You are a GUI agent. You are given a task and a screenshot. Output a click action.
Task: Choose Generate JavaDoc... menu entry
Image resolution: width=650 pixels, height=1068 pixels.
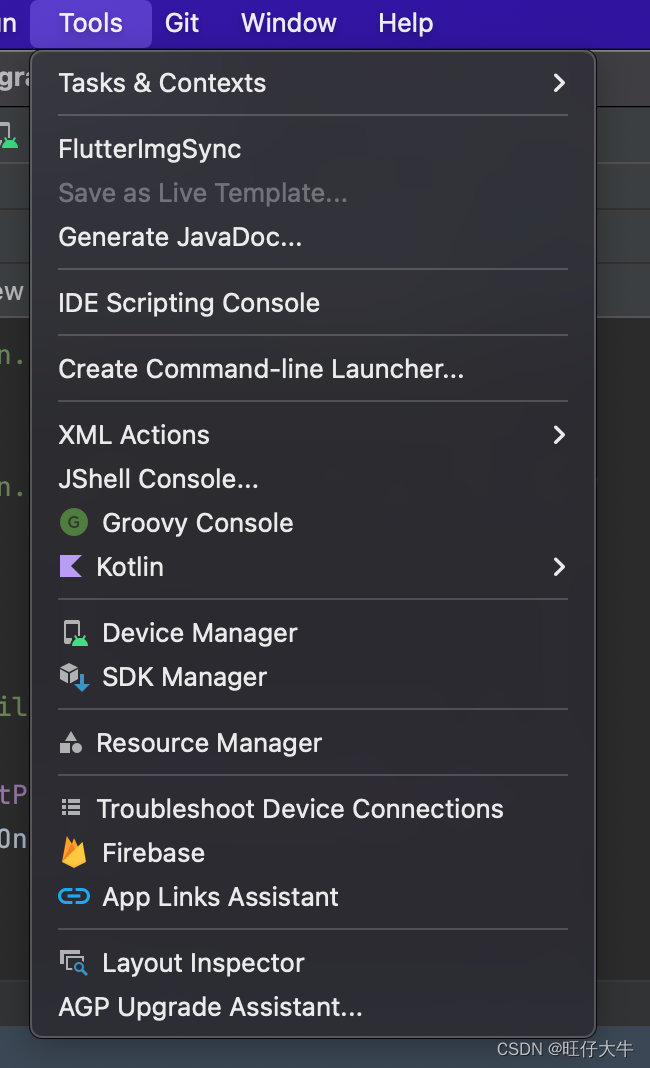180,237
